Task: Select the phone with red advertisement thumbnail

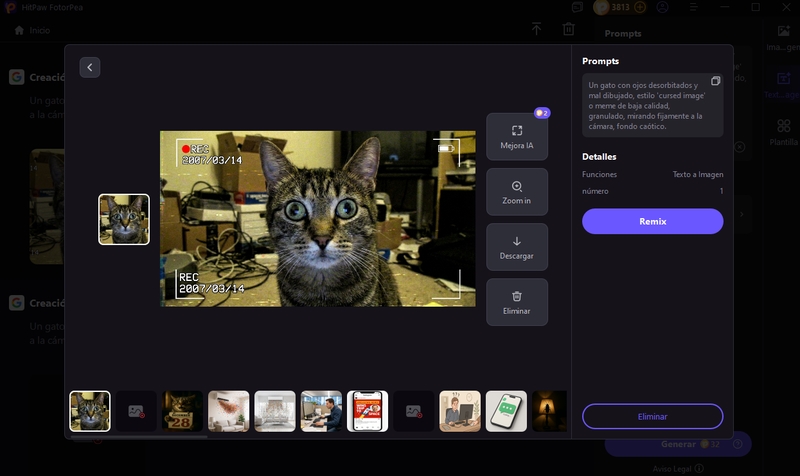Action: (x=367, y=411)
